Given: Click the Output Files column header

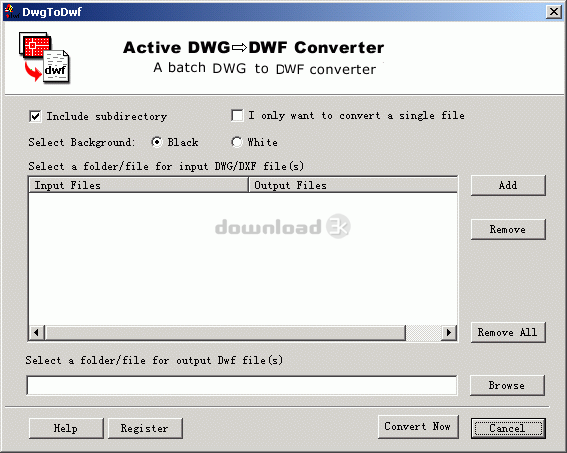Looking at the screenshot, I should tap(353, 185).
